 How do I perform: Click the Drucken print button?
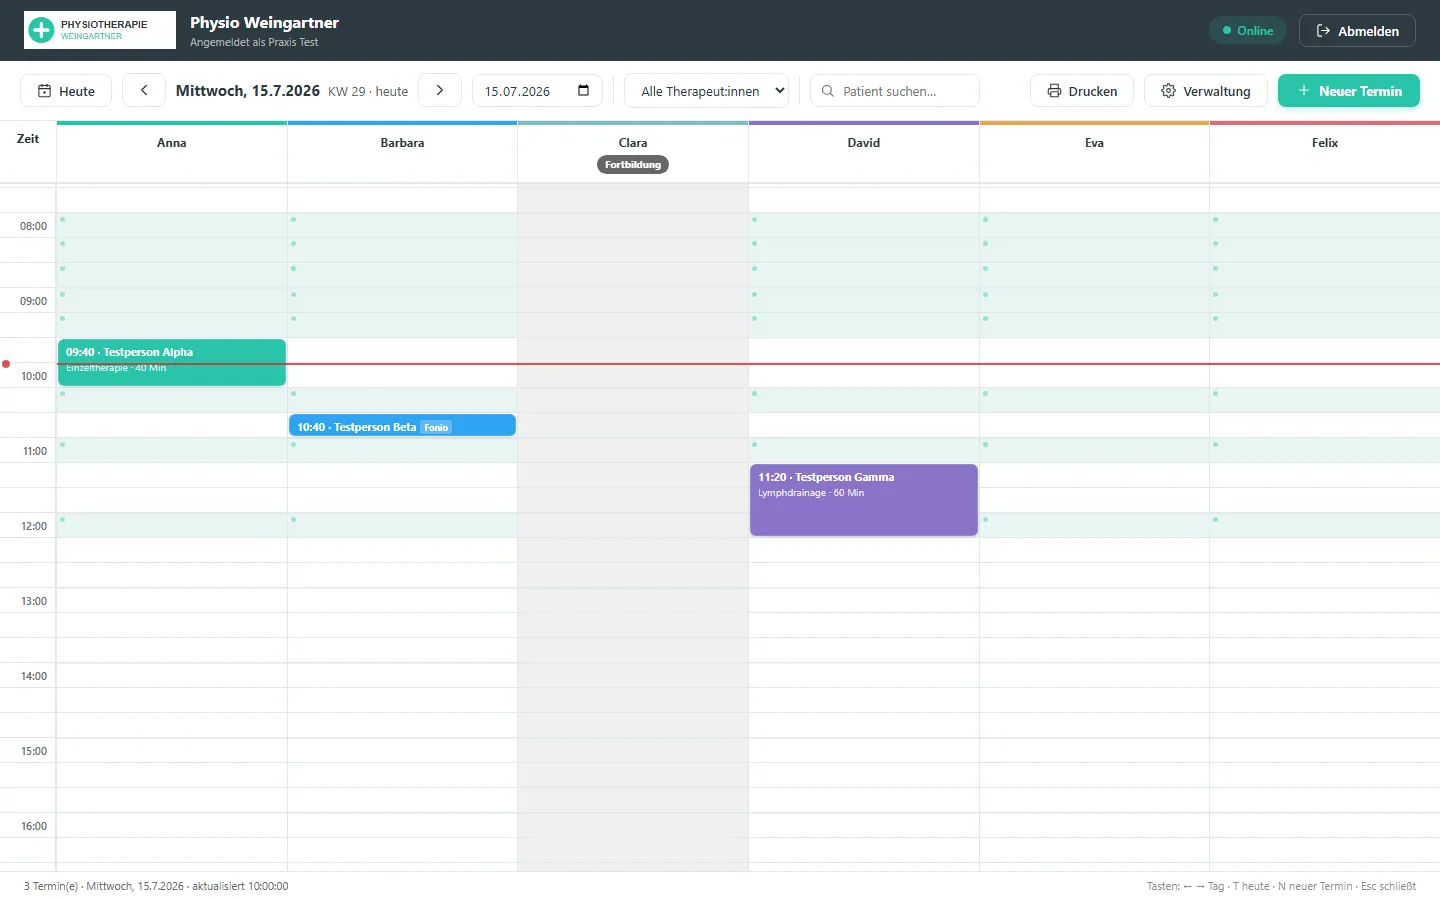(x=1082, y=91)
